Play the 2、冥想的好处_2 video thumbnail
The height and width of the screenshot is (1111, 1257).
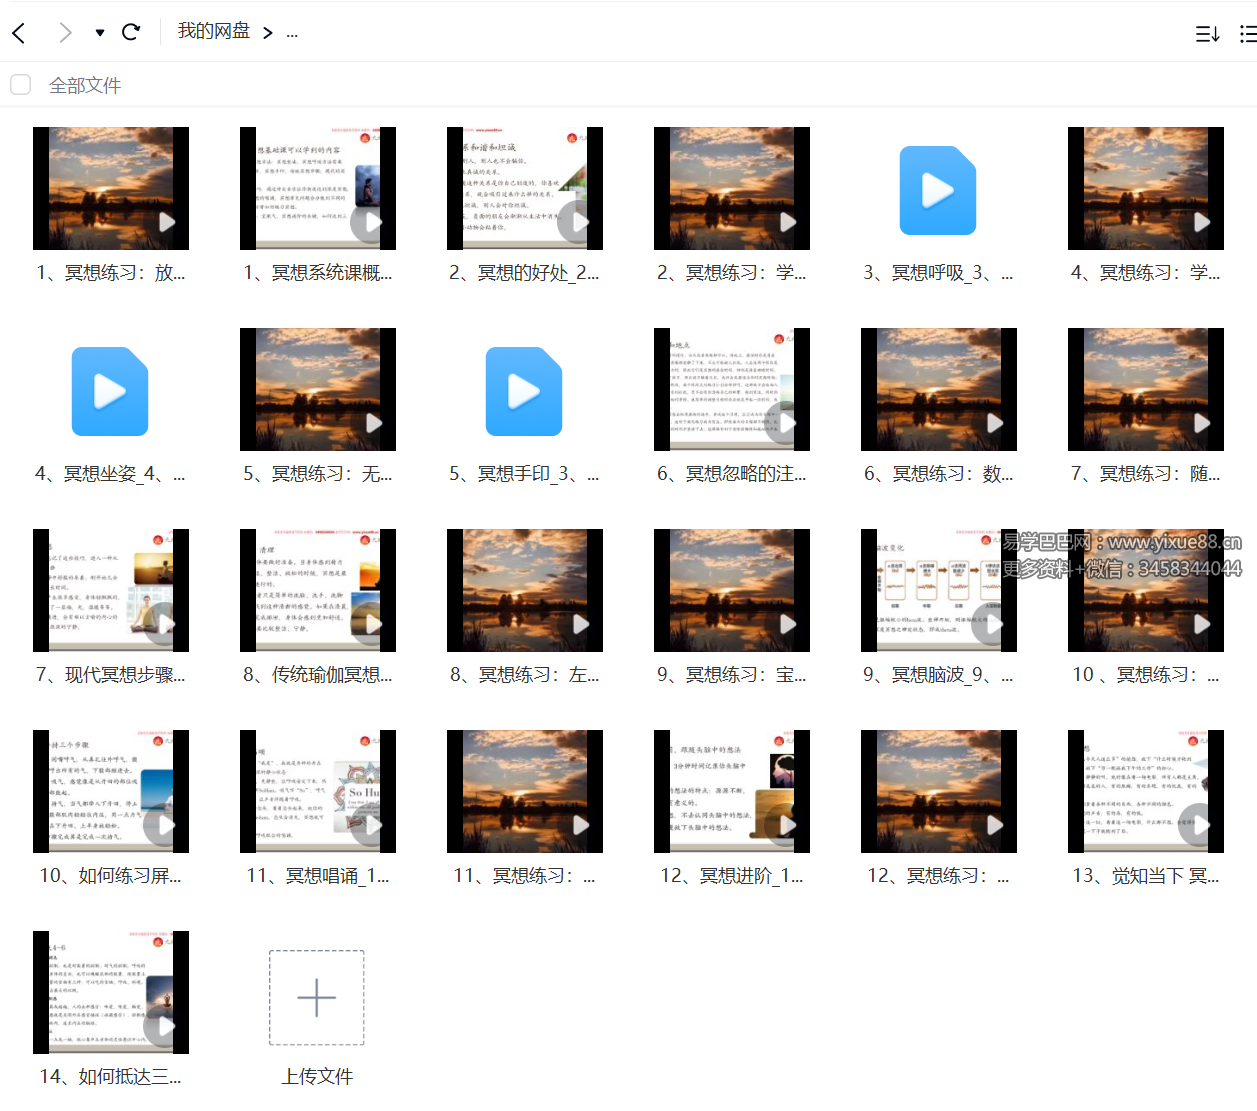pos(525,188)
